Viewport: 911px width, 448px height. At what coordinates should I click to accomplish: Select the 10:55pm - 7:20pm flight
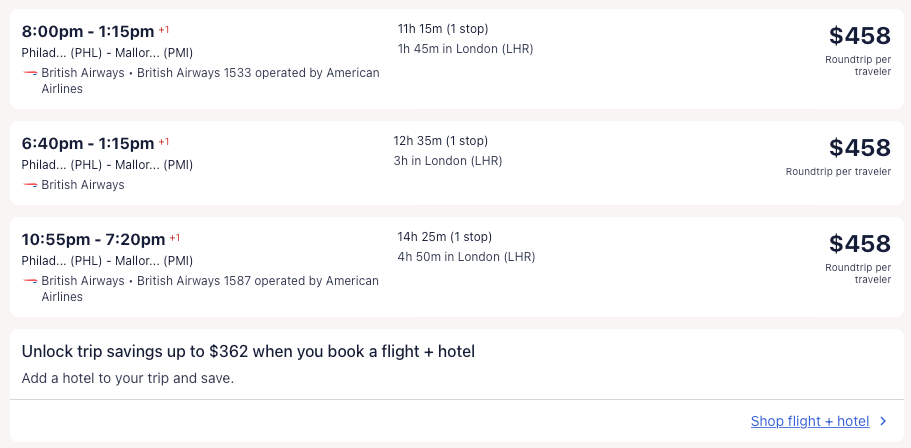click(x=93, y=239)
